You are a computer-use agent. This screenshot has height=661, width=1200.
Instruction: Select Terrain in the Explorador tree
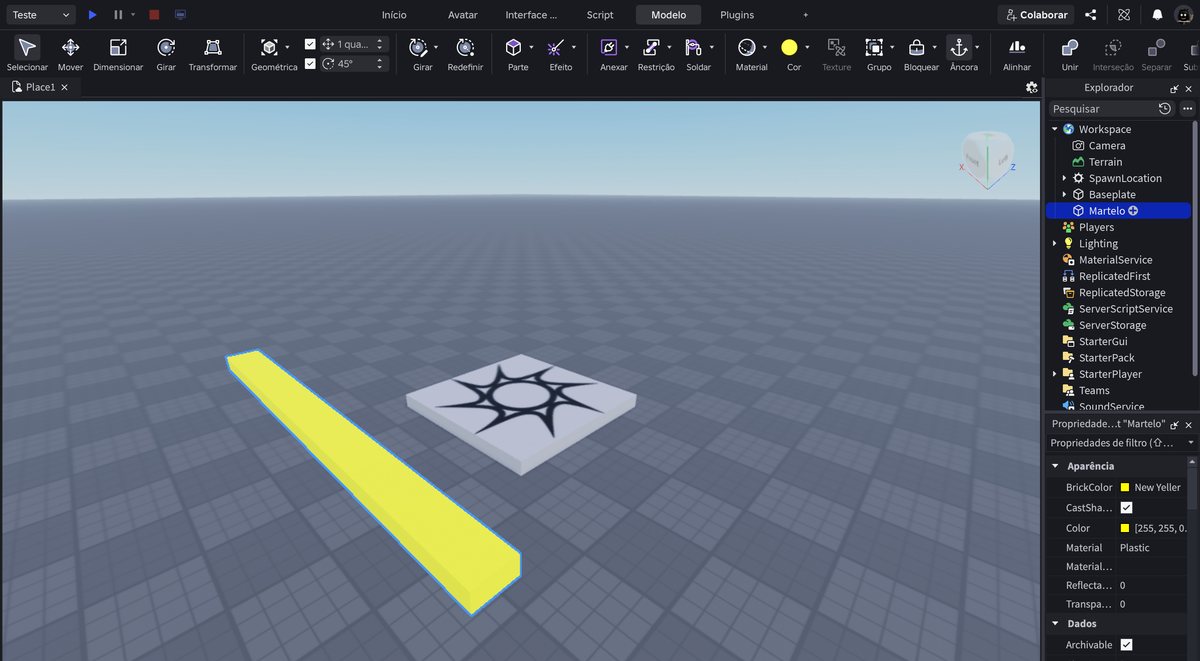(1105, 162)
